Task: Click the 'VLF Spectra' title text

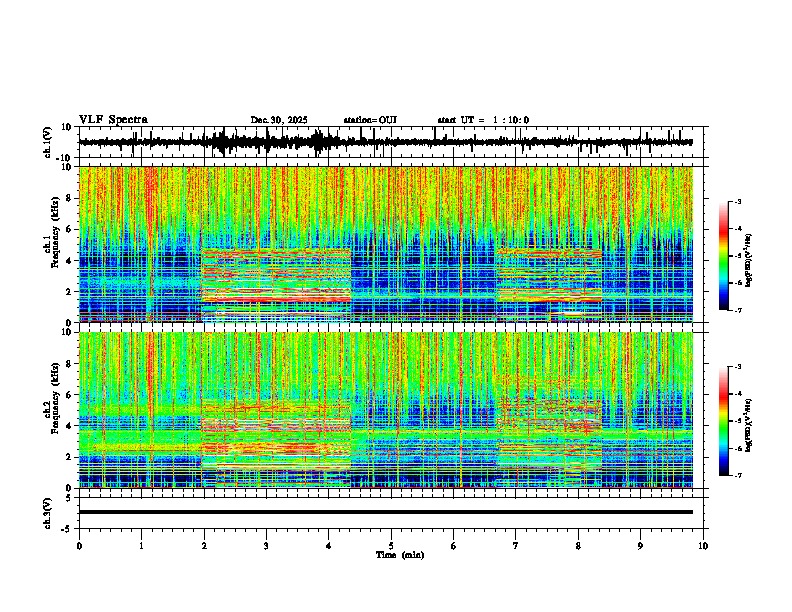Action: coord(113,120)
